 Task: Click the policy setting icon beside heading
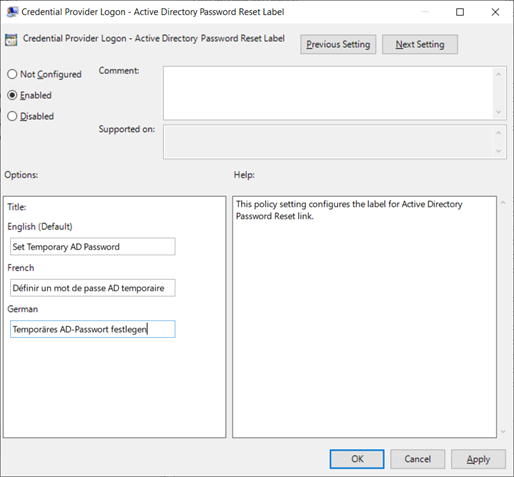click(x=11, y=40)
